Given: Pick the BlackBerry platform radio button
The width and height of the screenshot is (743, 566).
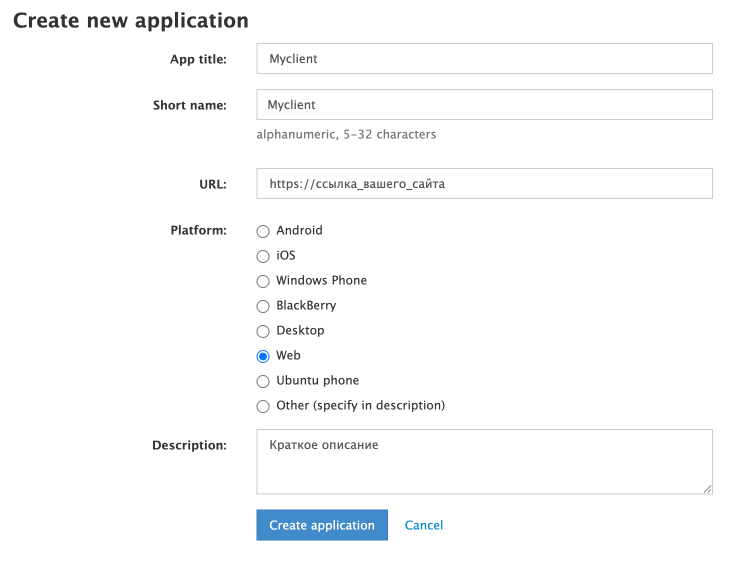Looking at the screenshot, I should pyautogui.click(x=263, y=306).
